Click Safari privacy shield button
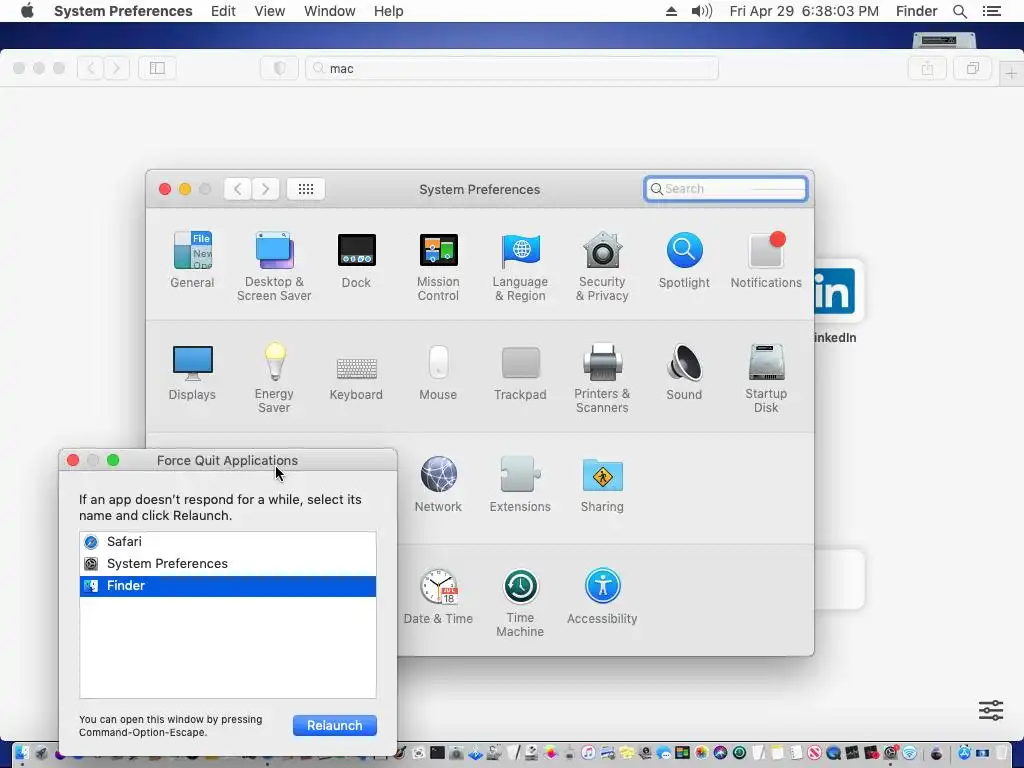 [x=280, y=68]
